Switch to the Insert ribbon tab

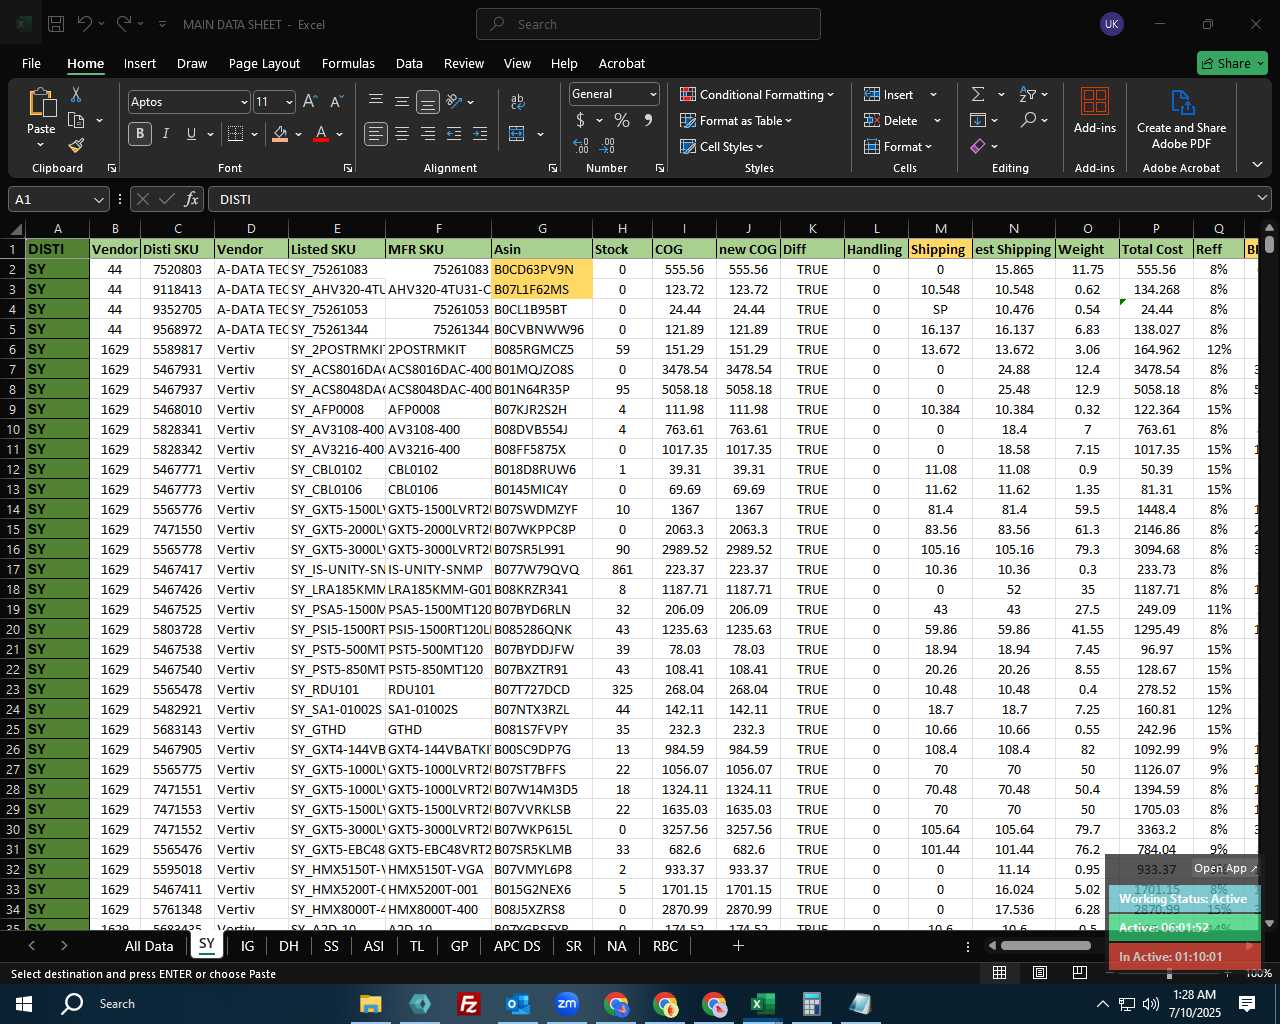pos(140,63)
